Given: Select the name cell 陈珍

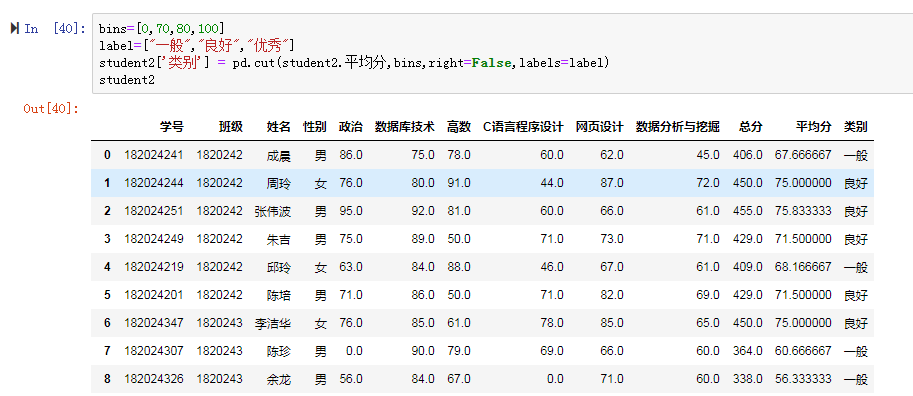Looking at the screenshot, I should click(279, 352).
